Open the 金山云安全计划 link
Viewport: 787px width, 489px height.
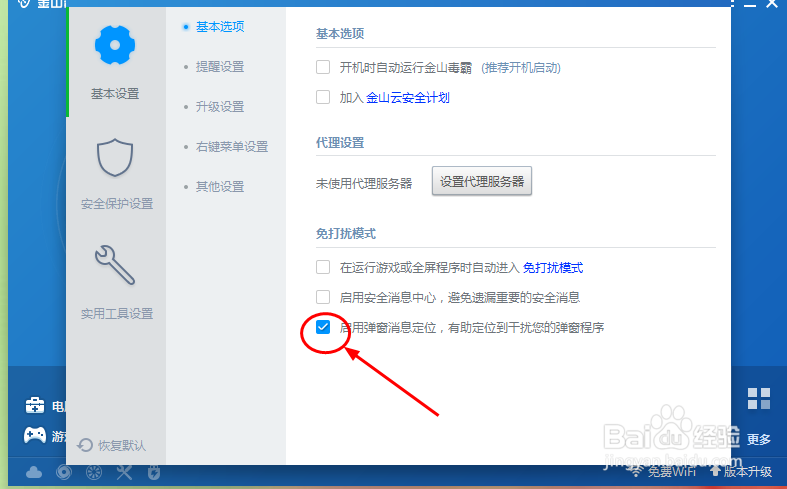tap(408, 97)
